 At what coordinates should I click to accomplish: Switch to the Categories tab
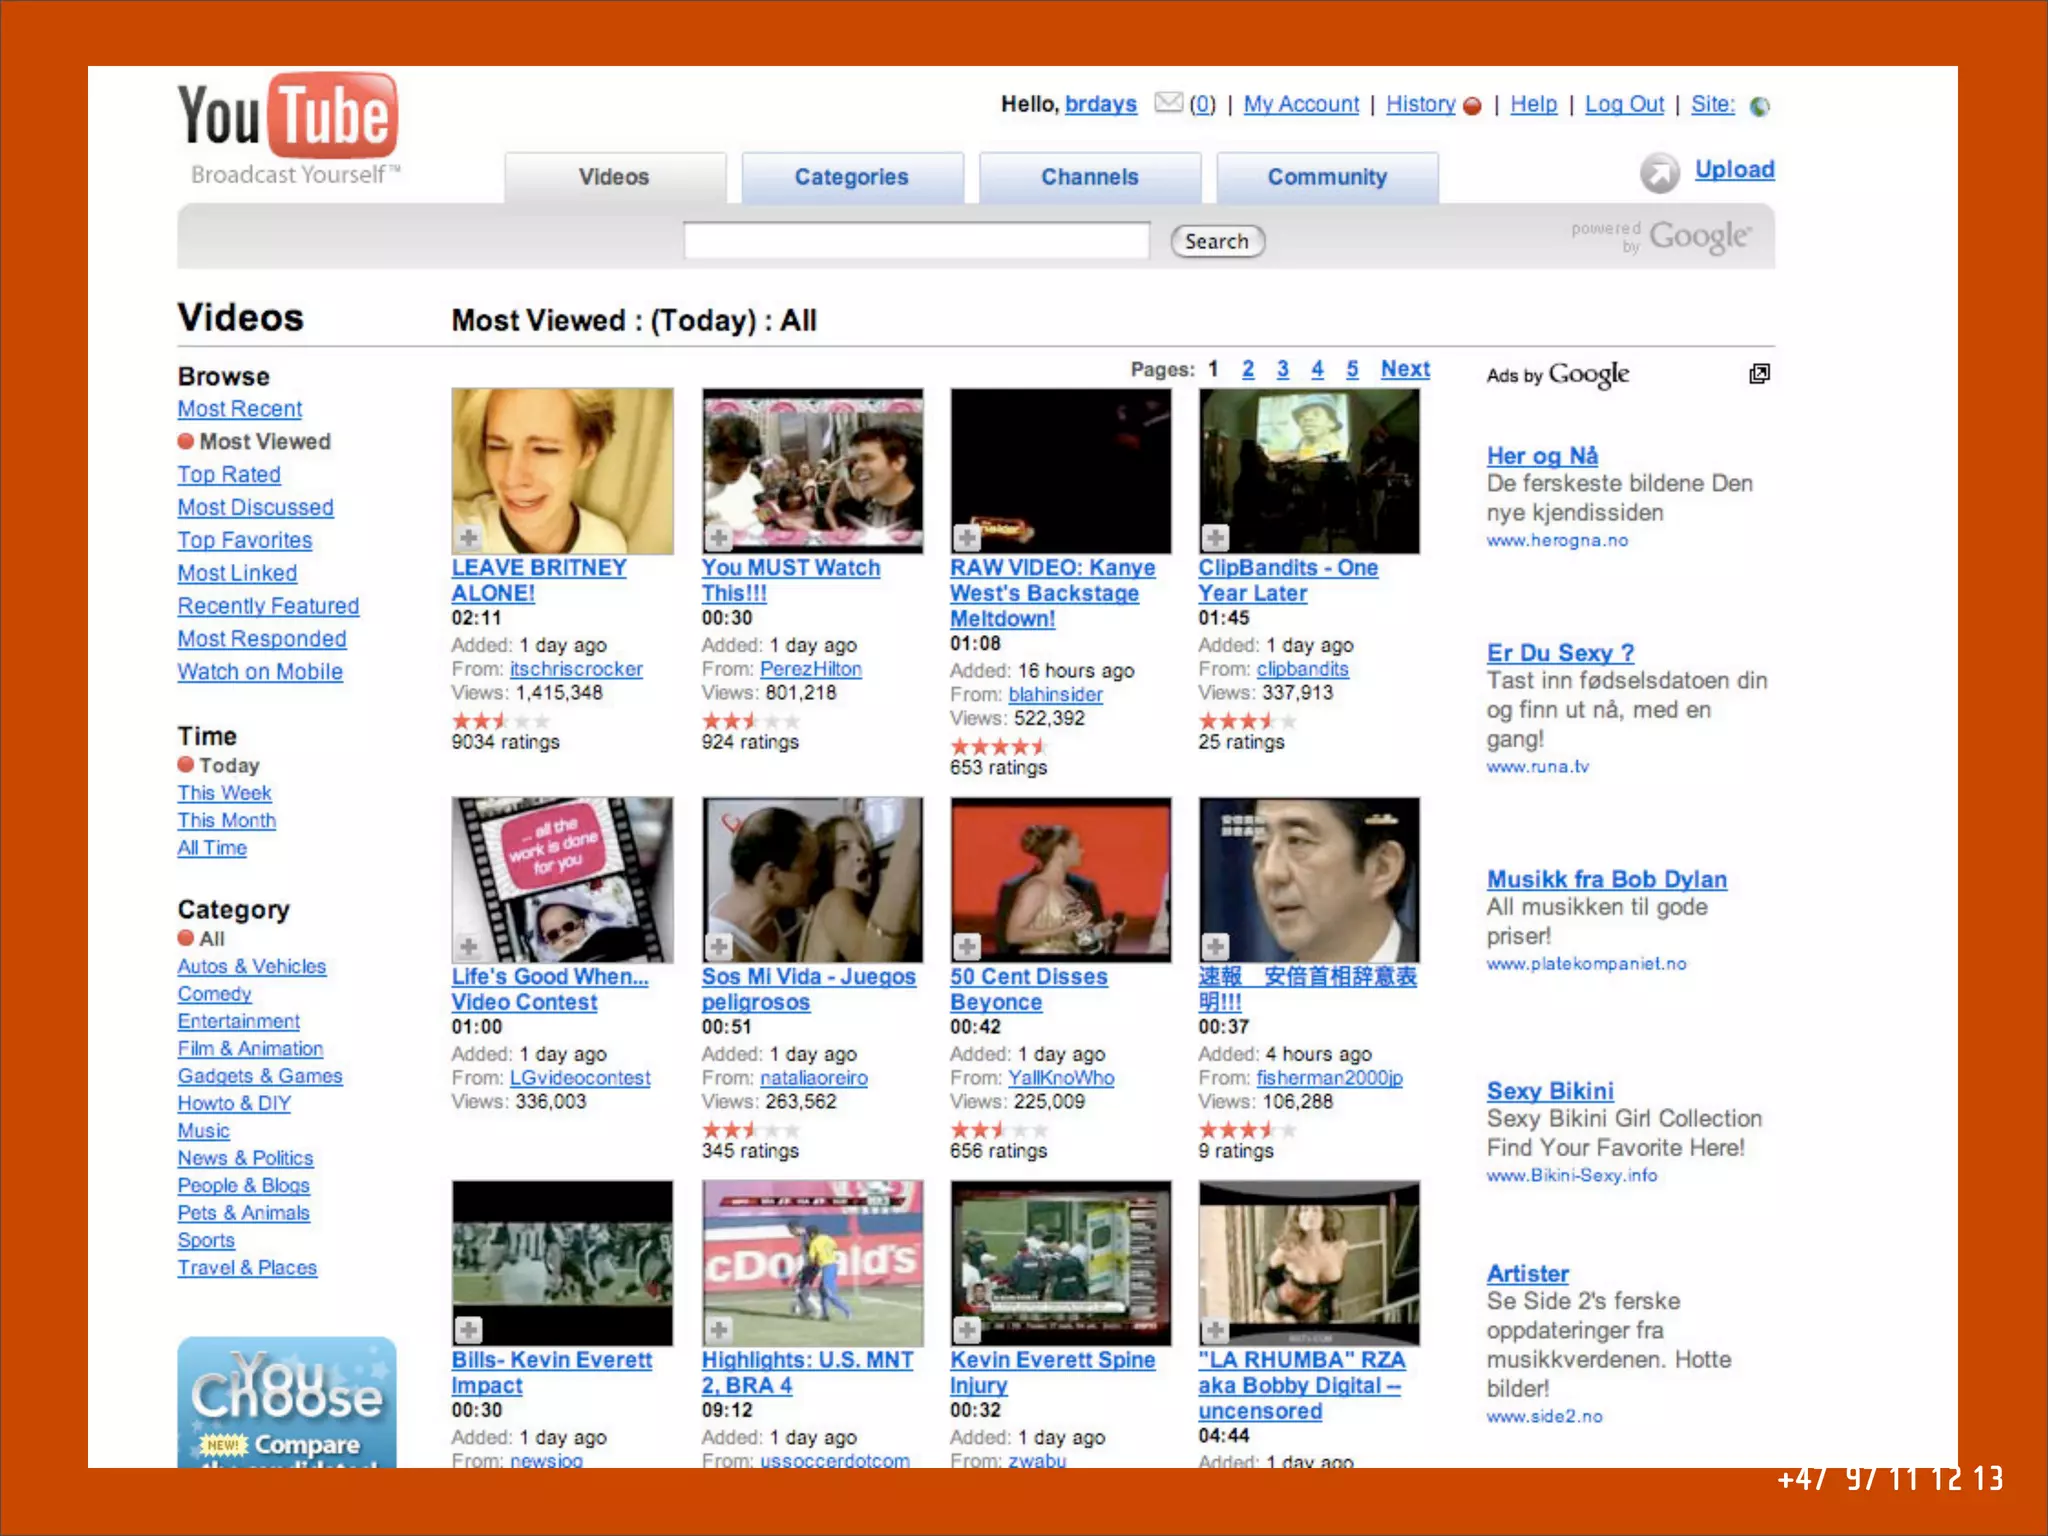[x=851, y=177]
